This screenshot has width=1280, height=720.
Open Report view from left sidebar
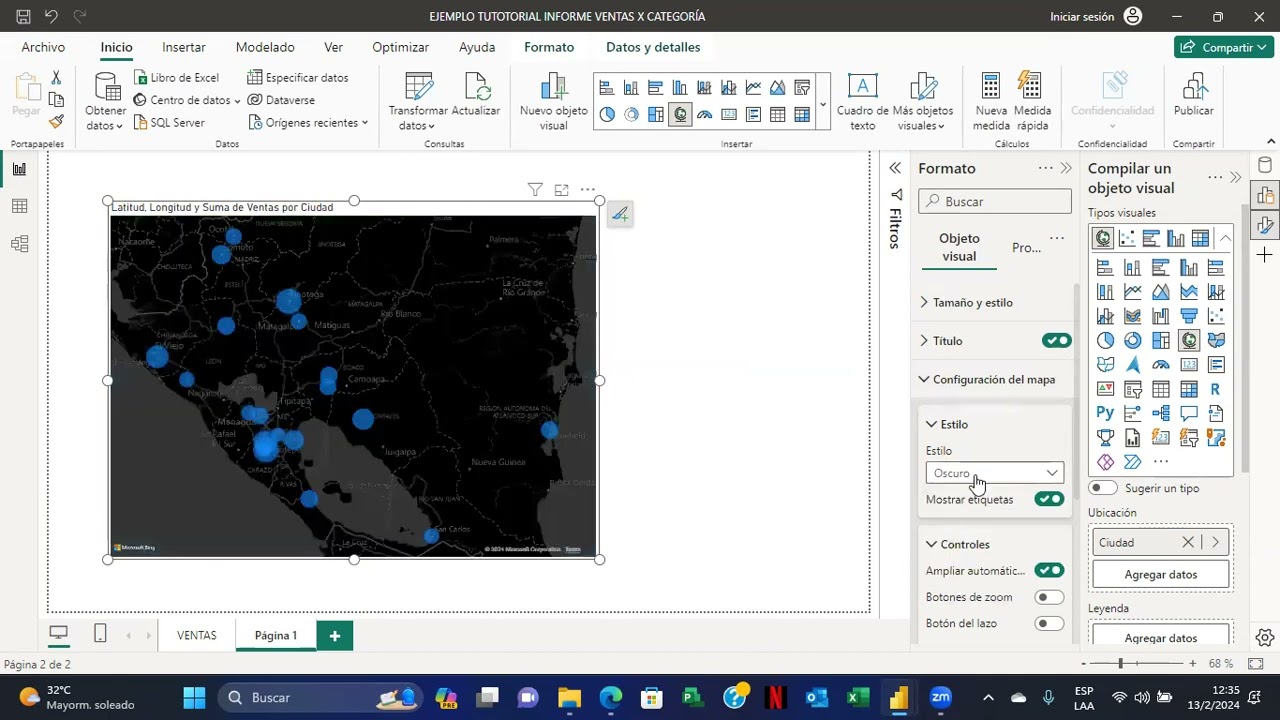(19, 169)
